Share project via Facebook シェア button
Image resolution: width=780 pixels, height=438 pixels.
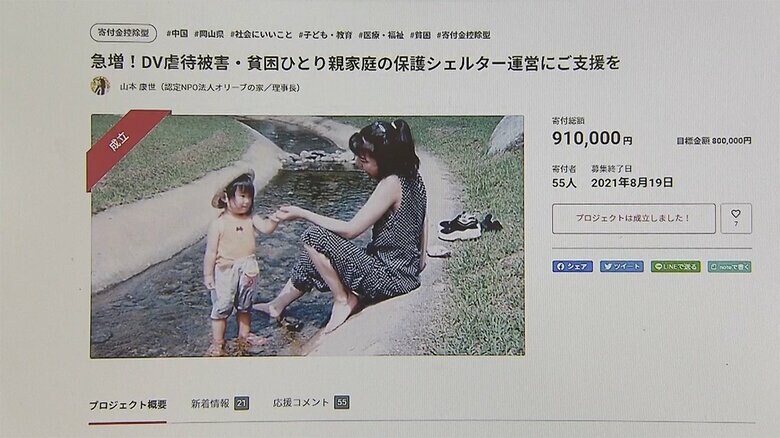[572, 266]
